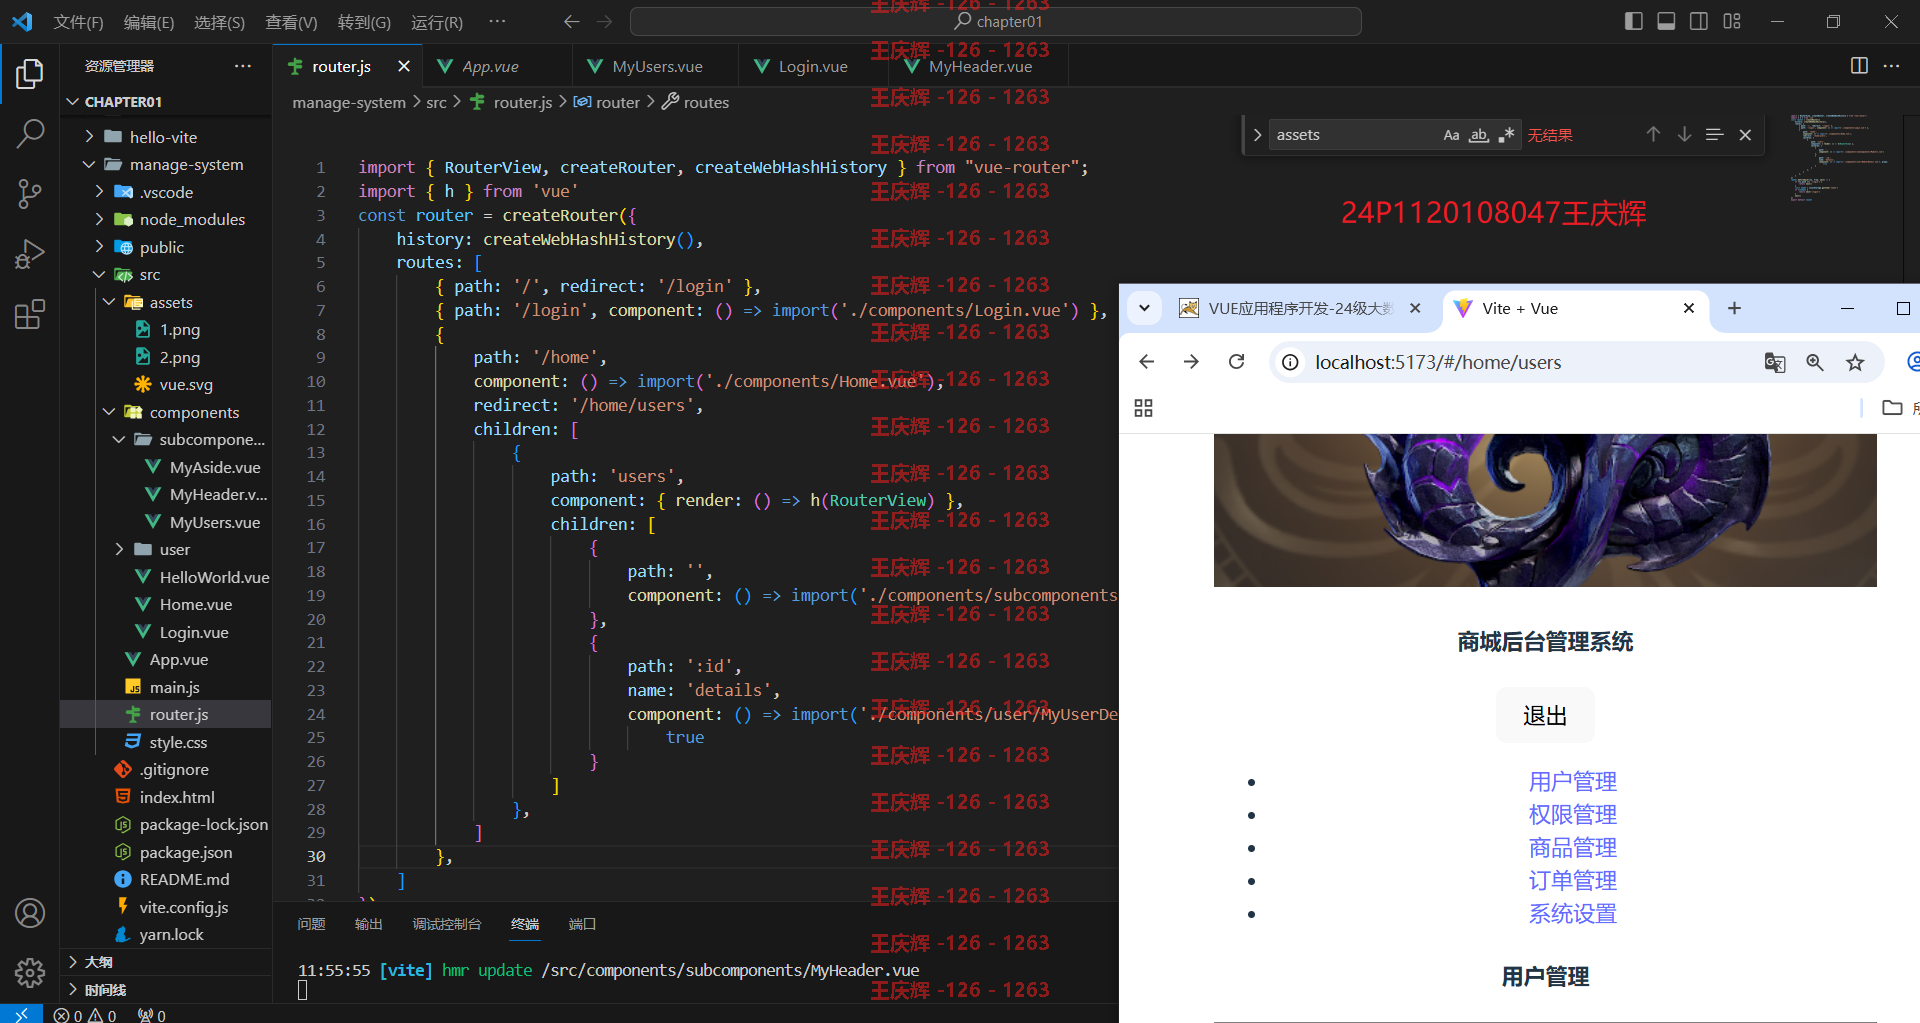Open the 编辑(E) menu
Screen dimensions: 1920x1023
pos(149,22)
